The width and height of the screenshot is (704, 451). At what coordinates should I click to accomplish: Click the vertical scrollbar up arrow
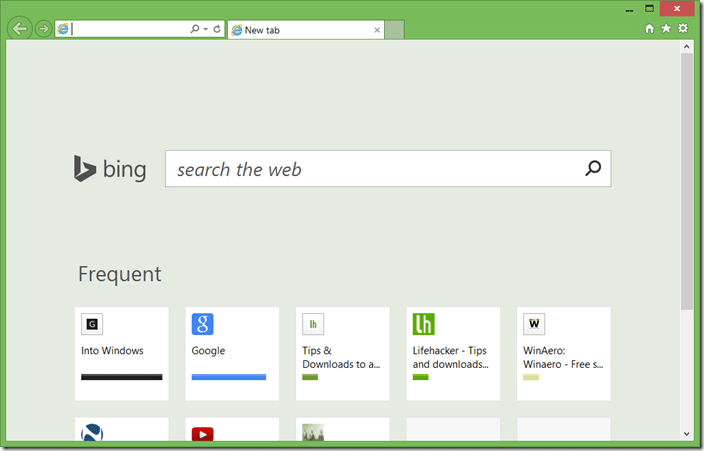click(x=686, y=46)
